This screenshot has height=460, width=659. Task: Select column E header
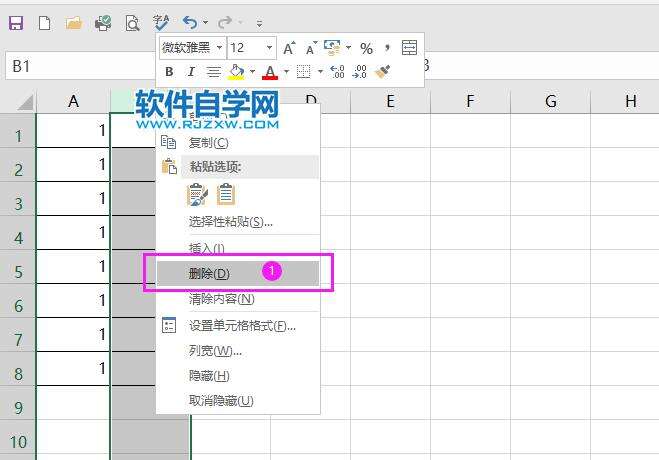tap(390, 101)
